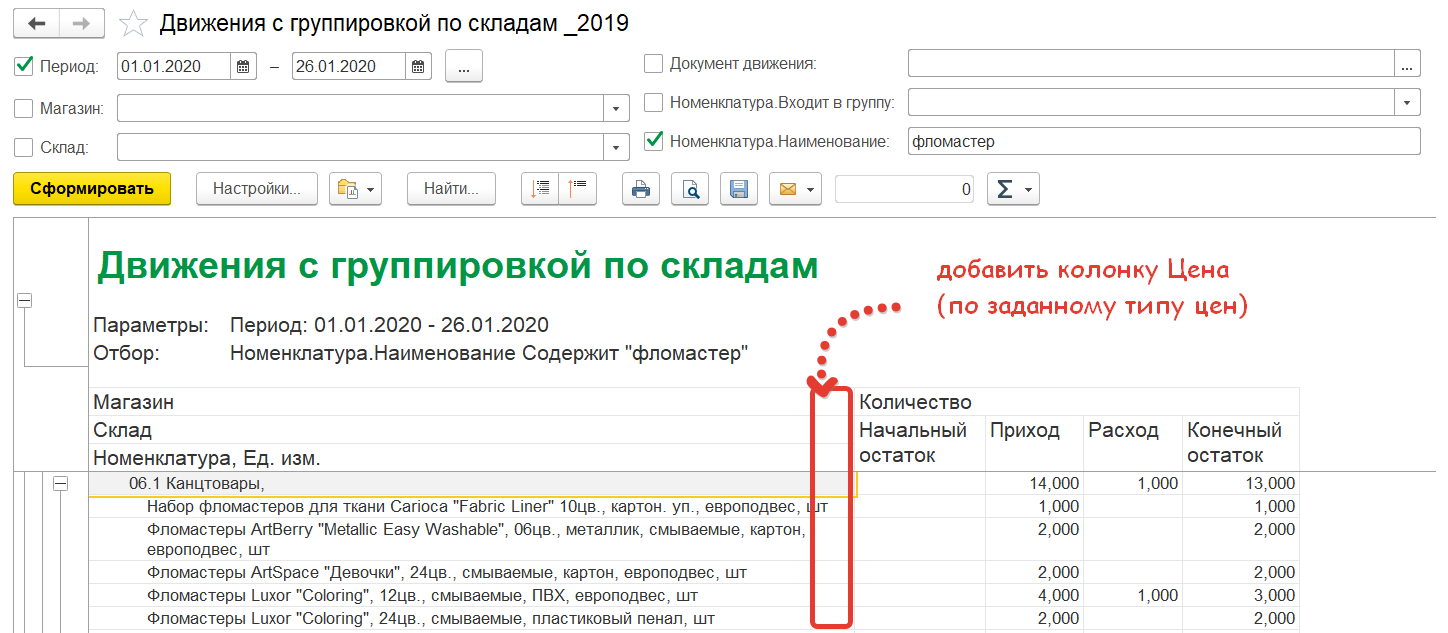The height and width of the screenshot is (633, 1448).
Task: Open the Склад dropdown list
Action: (616, 147)
